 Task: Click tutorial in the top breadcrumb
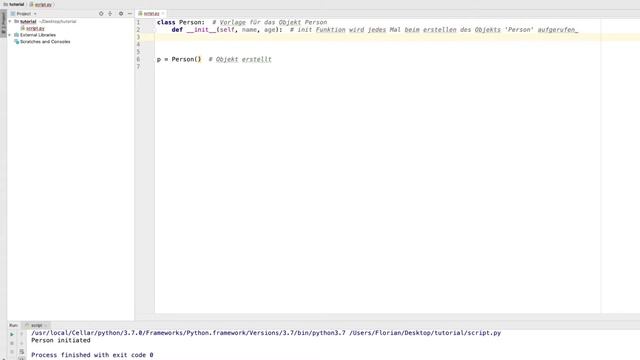coord(16,4)
